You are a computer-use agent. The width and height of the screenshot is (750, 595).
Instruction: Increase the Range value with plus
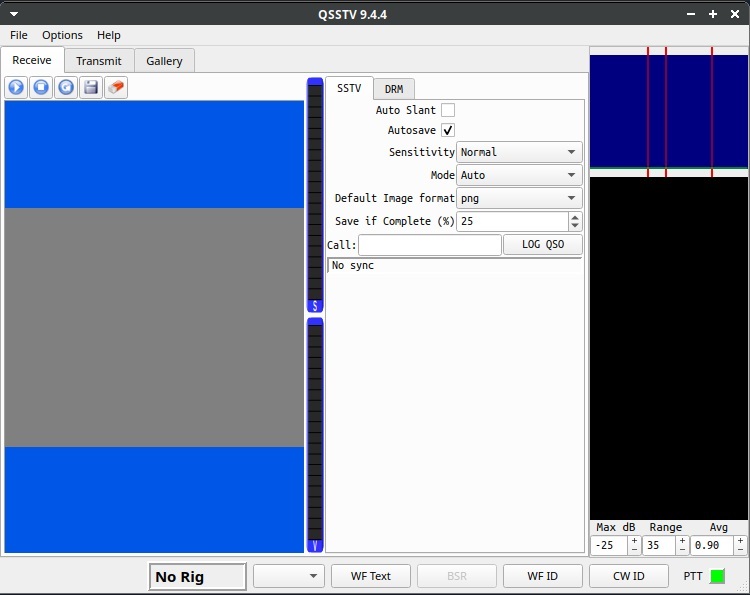pyautogui.click(x=683, y=540)
